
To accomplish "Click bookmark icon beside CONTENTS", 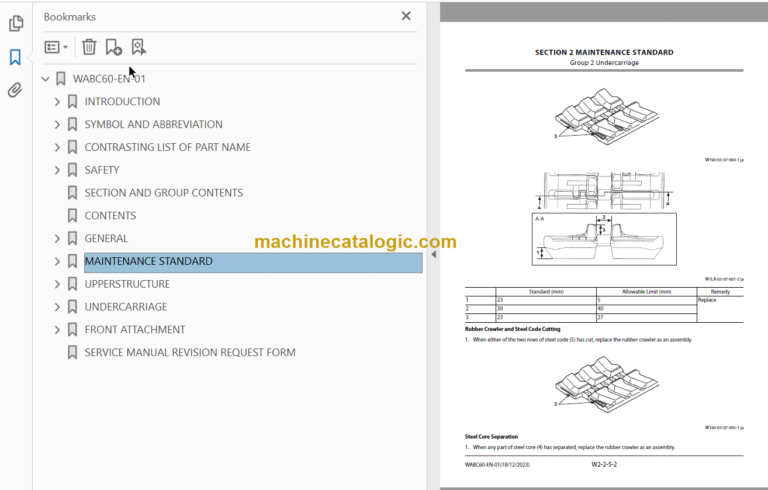I will tap(72, 216).
